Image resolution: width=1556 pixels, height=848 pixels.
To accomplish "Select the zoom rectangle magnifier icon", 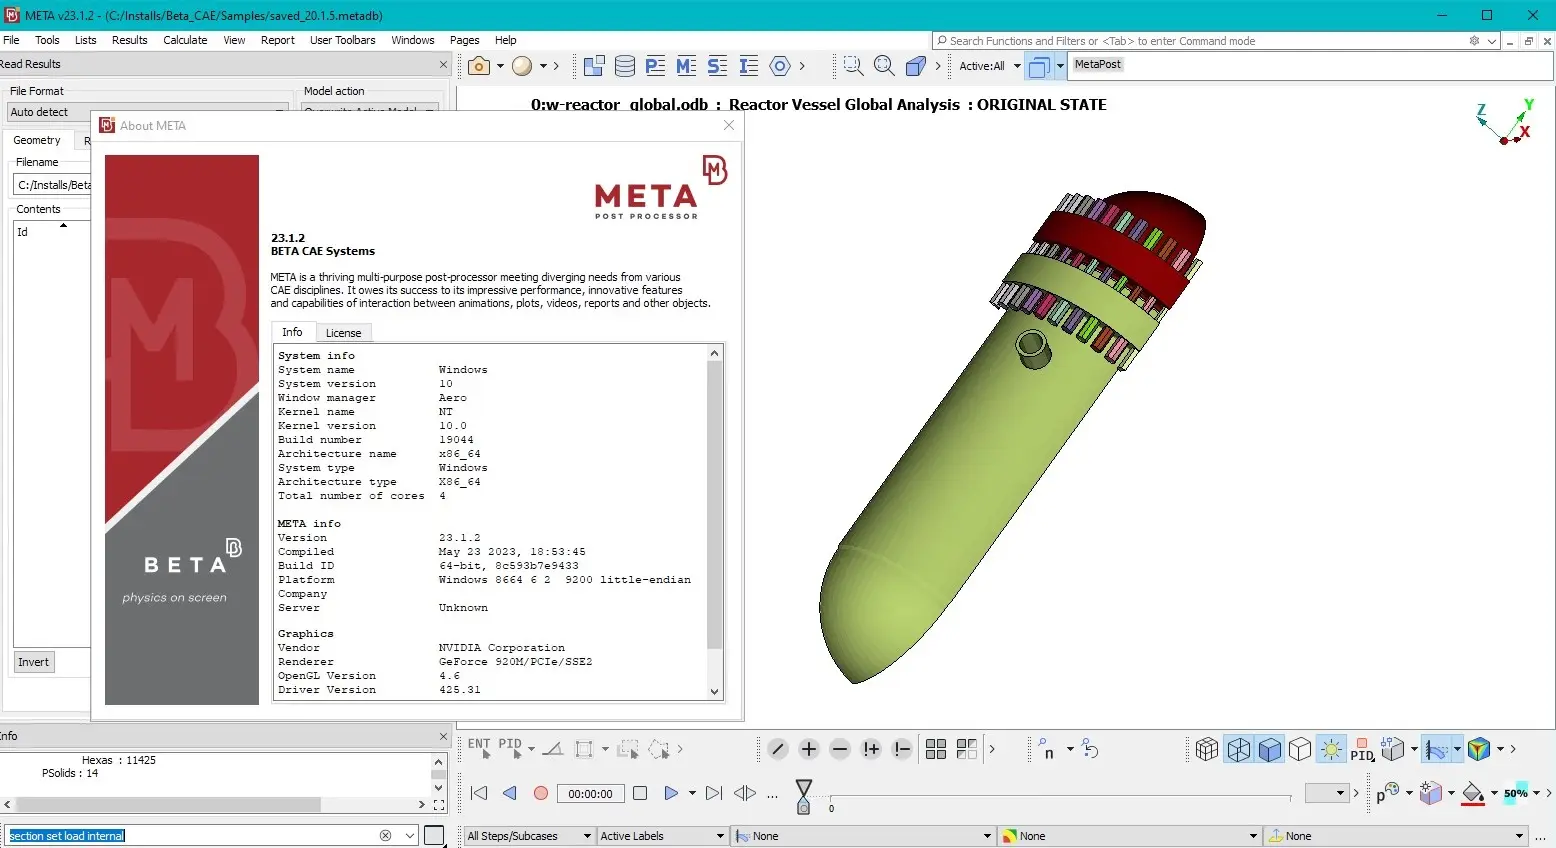I will [853, 66].
